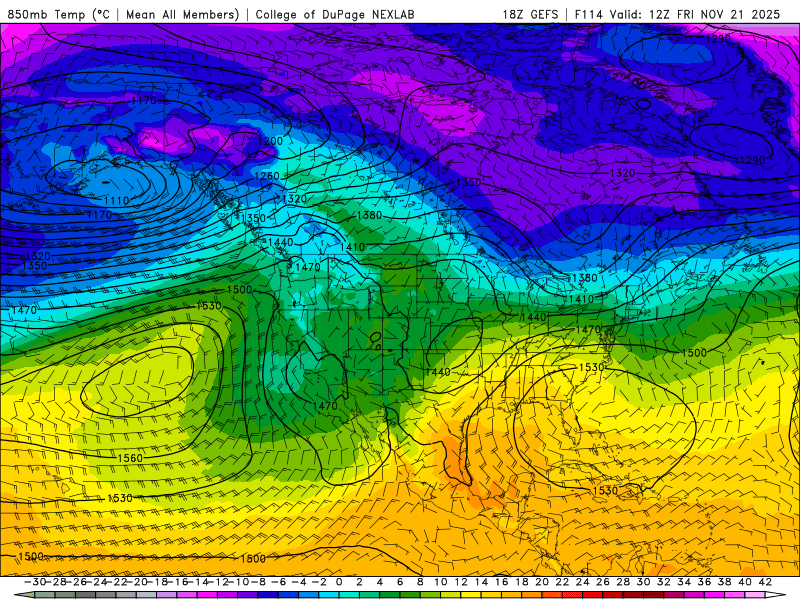This screenshot has height=600, width=800.
Task: Click the 0 value on the color scale
Action: click(339, 582)
